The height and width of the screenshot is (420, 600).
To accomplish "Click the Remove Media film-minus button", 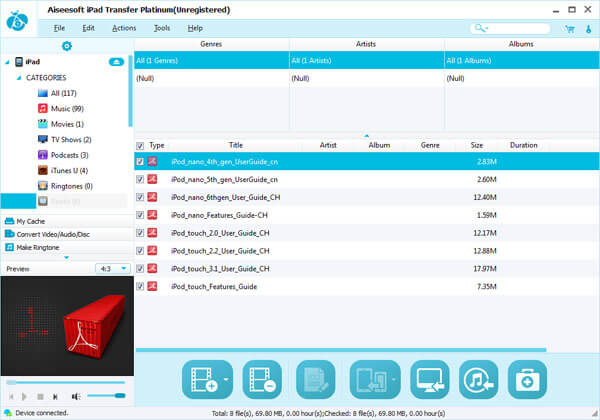I will [x=262, y=379].
